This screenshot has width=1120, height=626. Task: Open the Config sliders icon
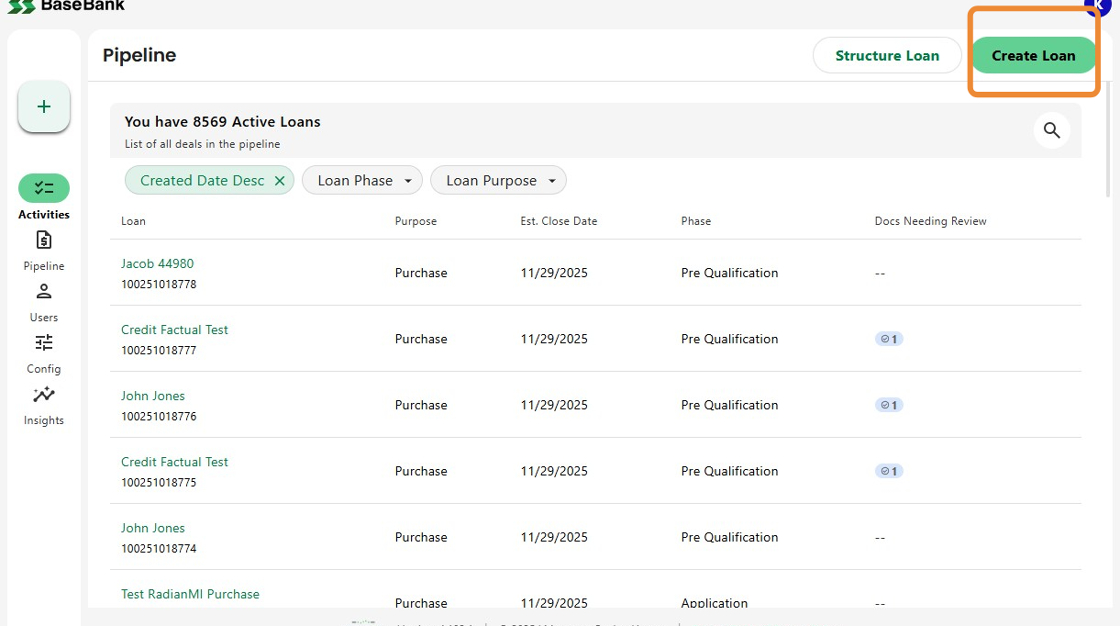click(44, 343)
